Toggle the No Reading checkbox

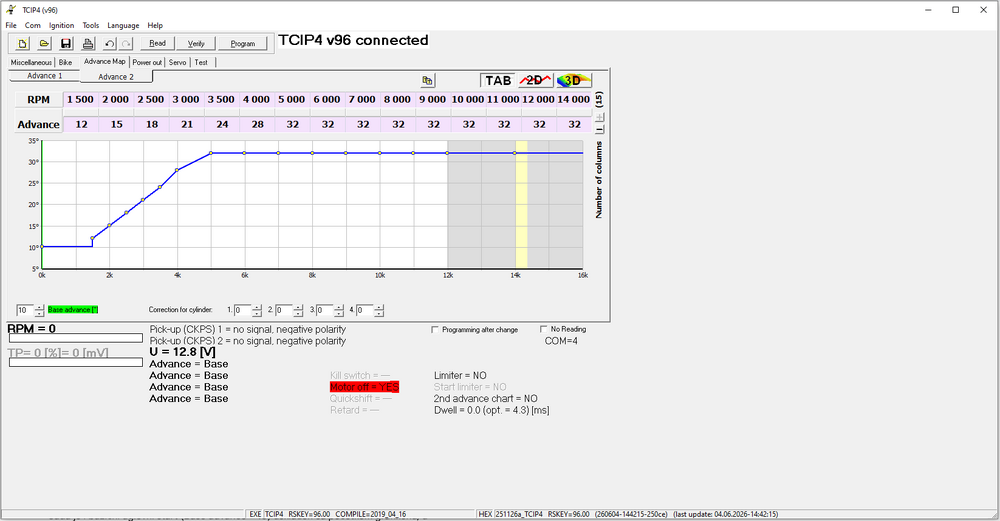coord(543,329)
